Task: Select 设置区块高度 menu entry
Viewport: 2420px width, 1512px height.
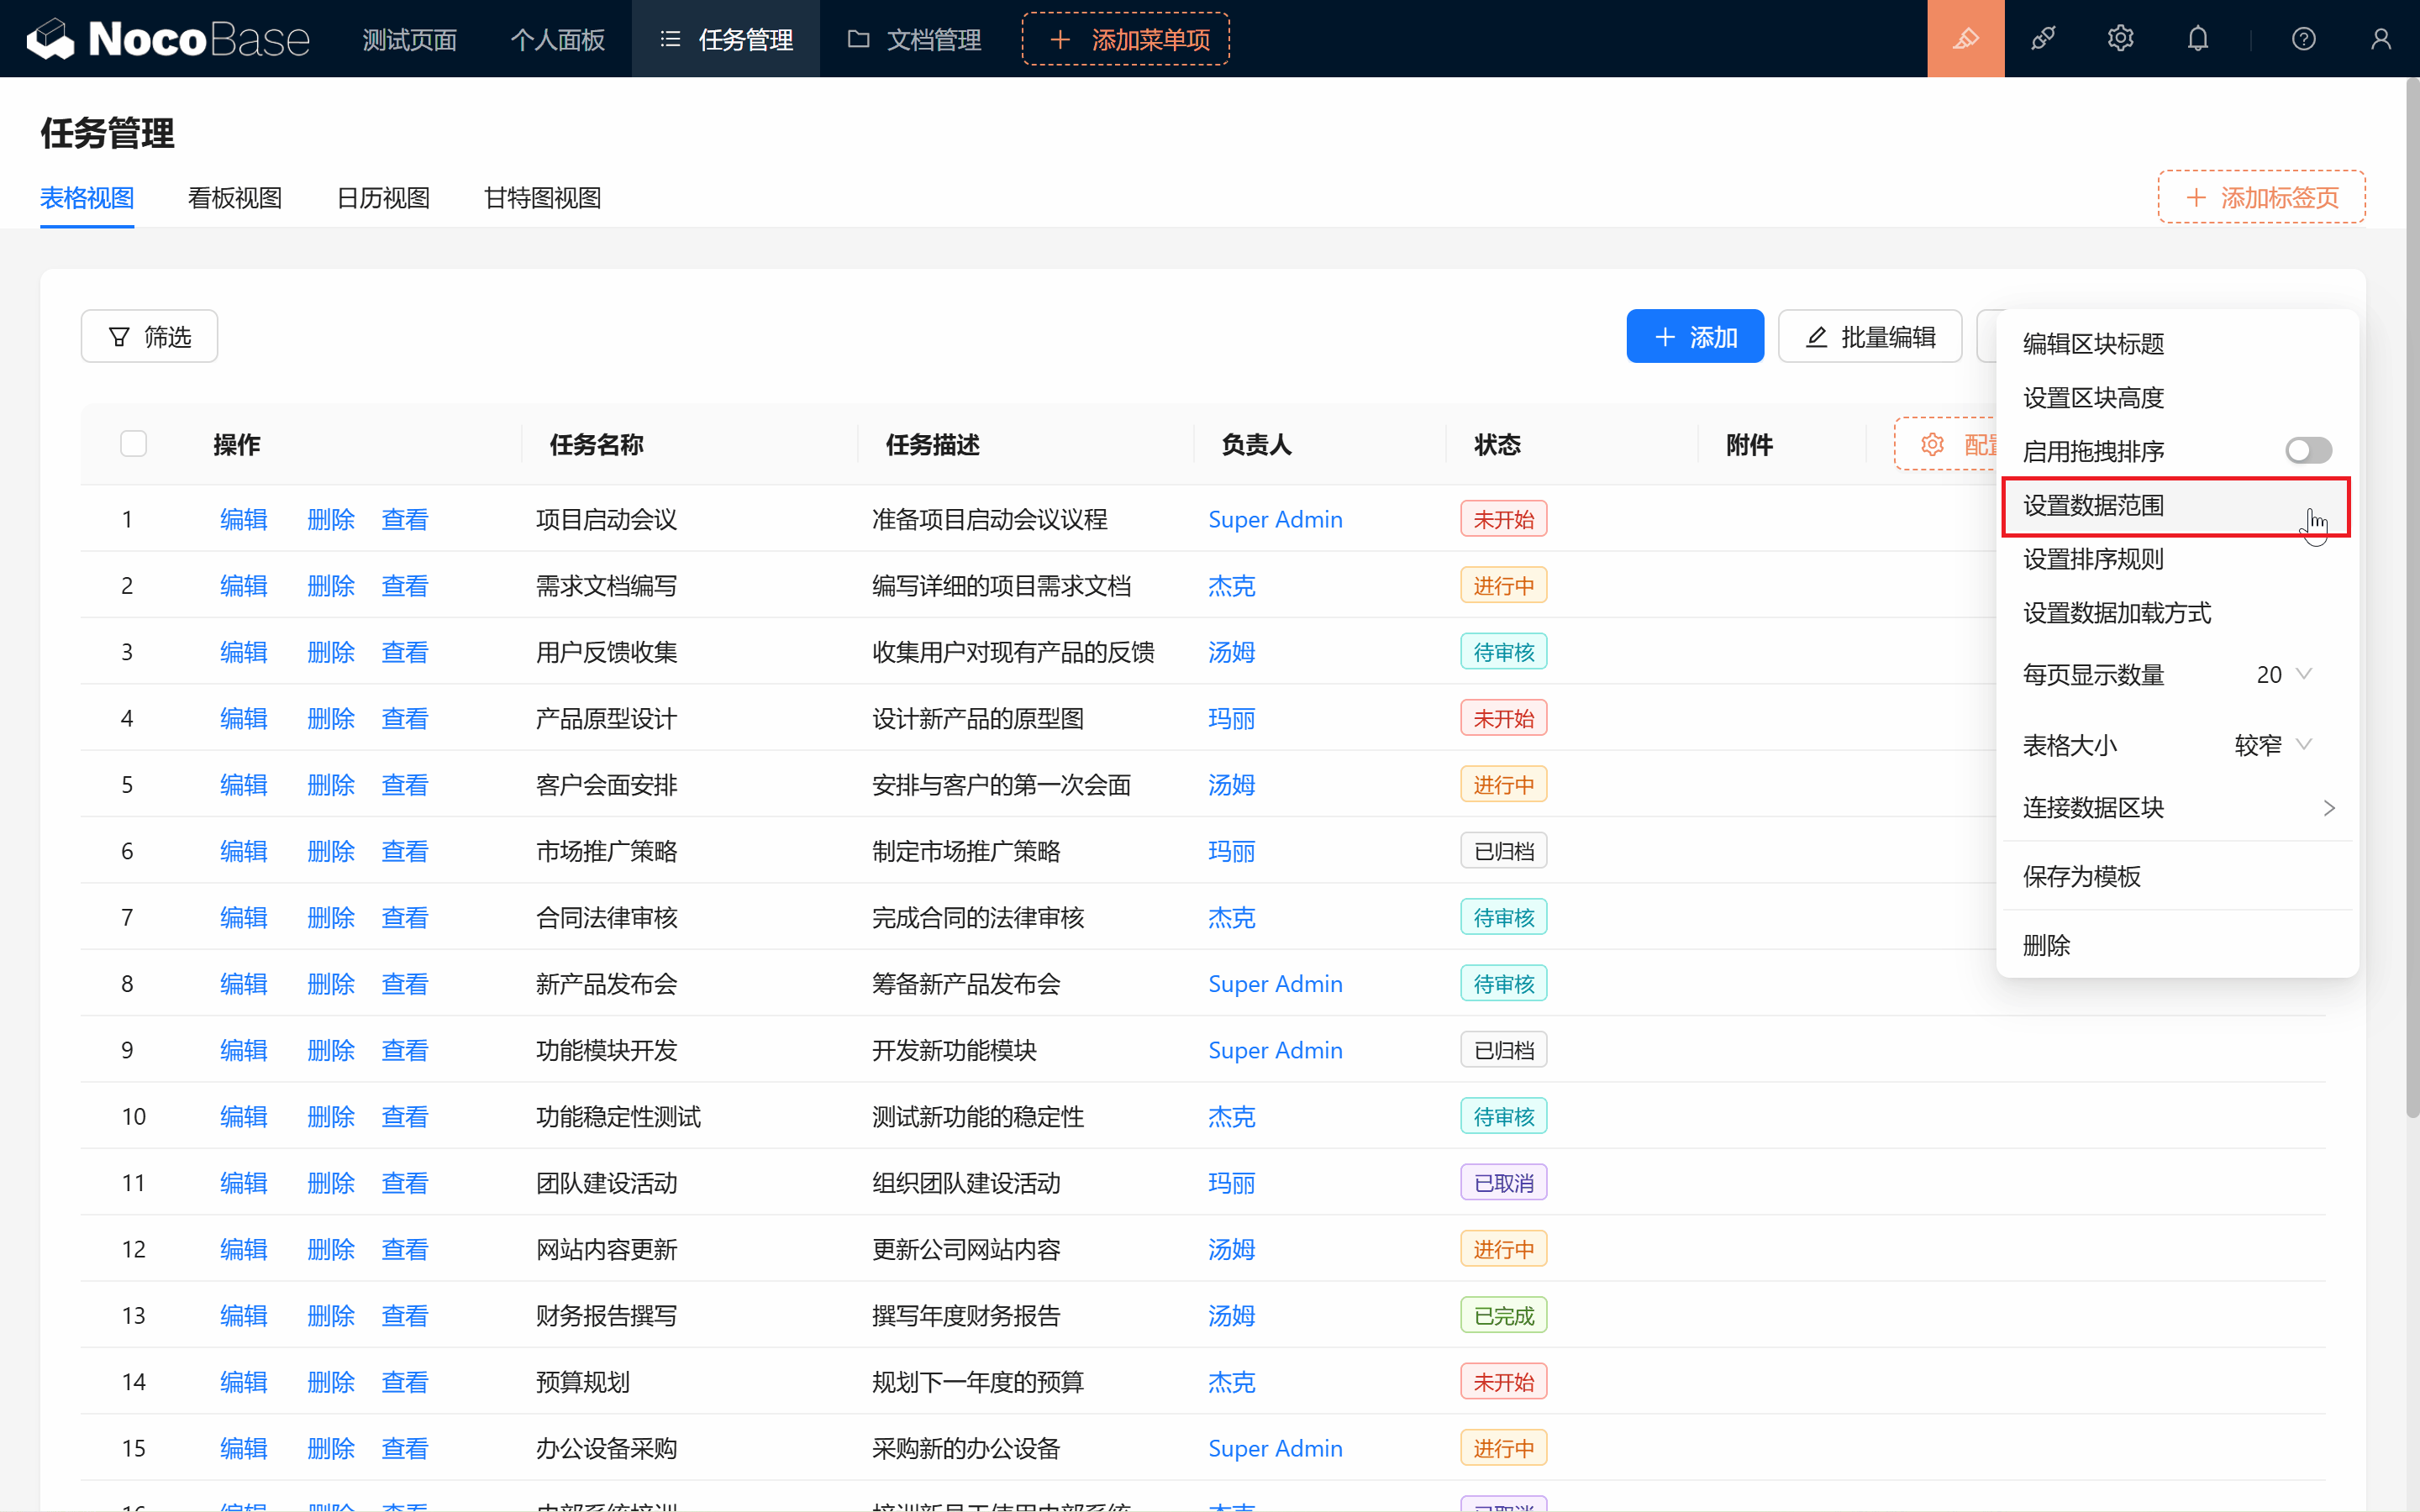Action: pyautogui.click(x=2176, y=398)
